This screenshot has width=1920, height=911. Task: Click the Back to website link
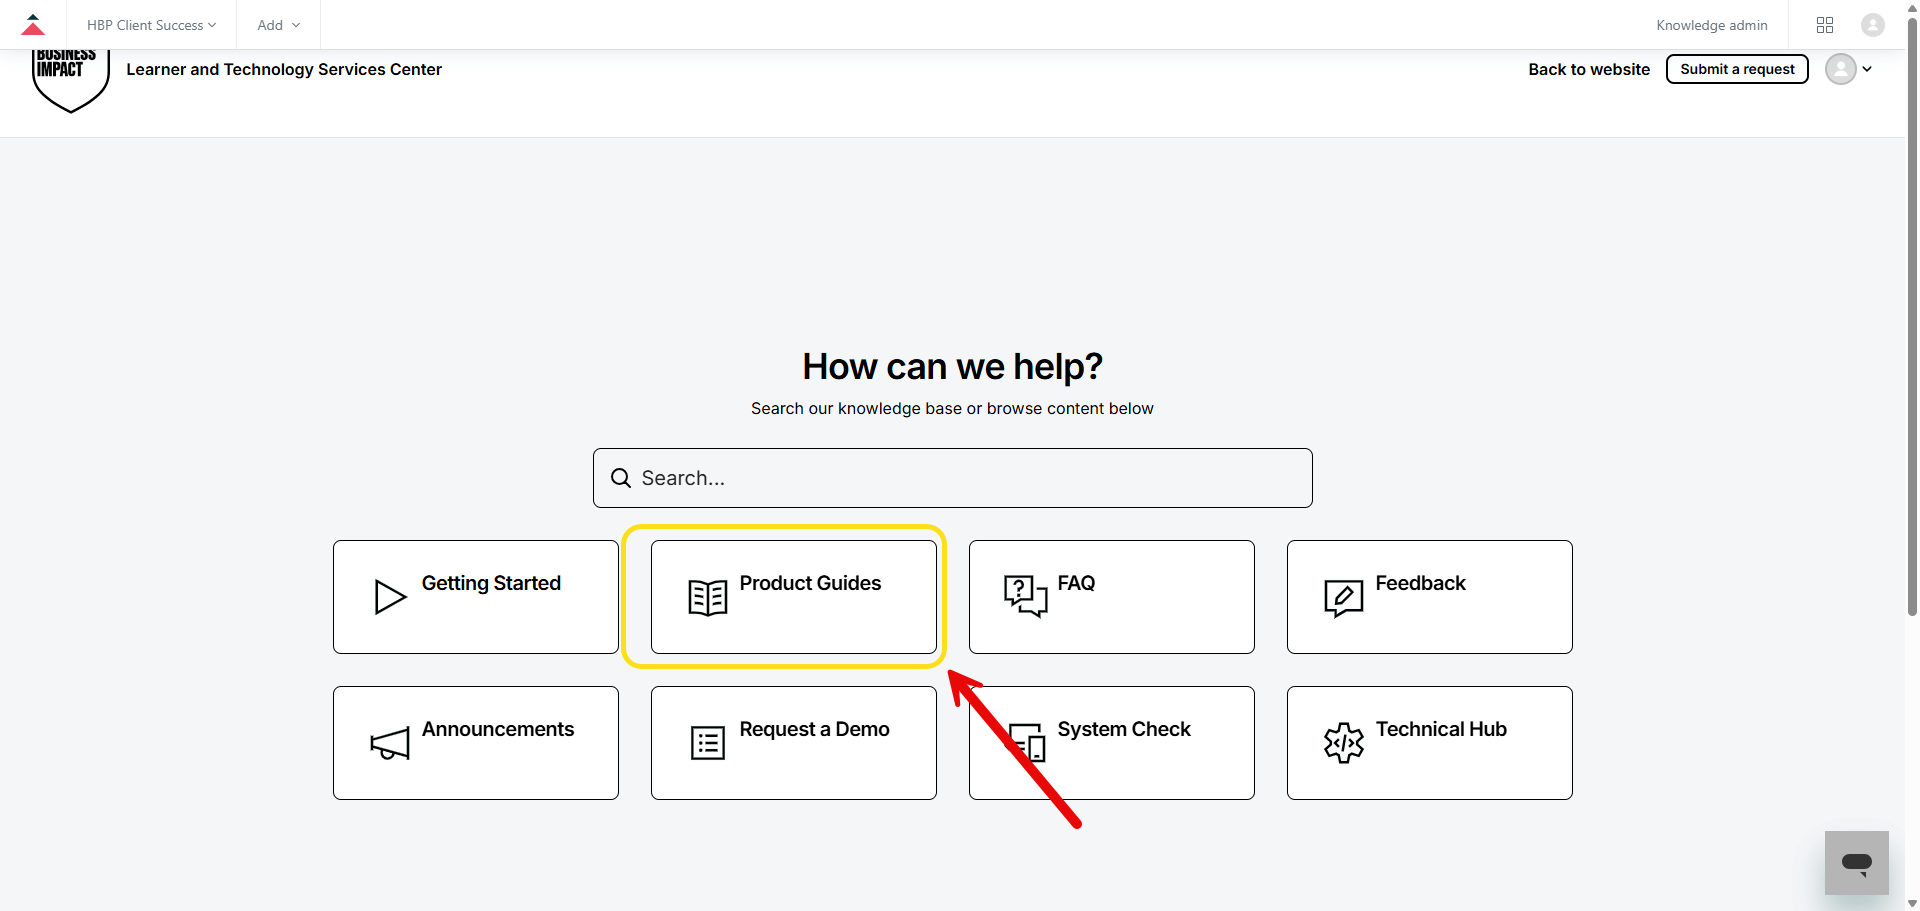click(1588, 69)
